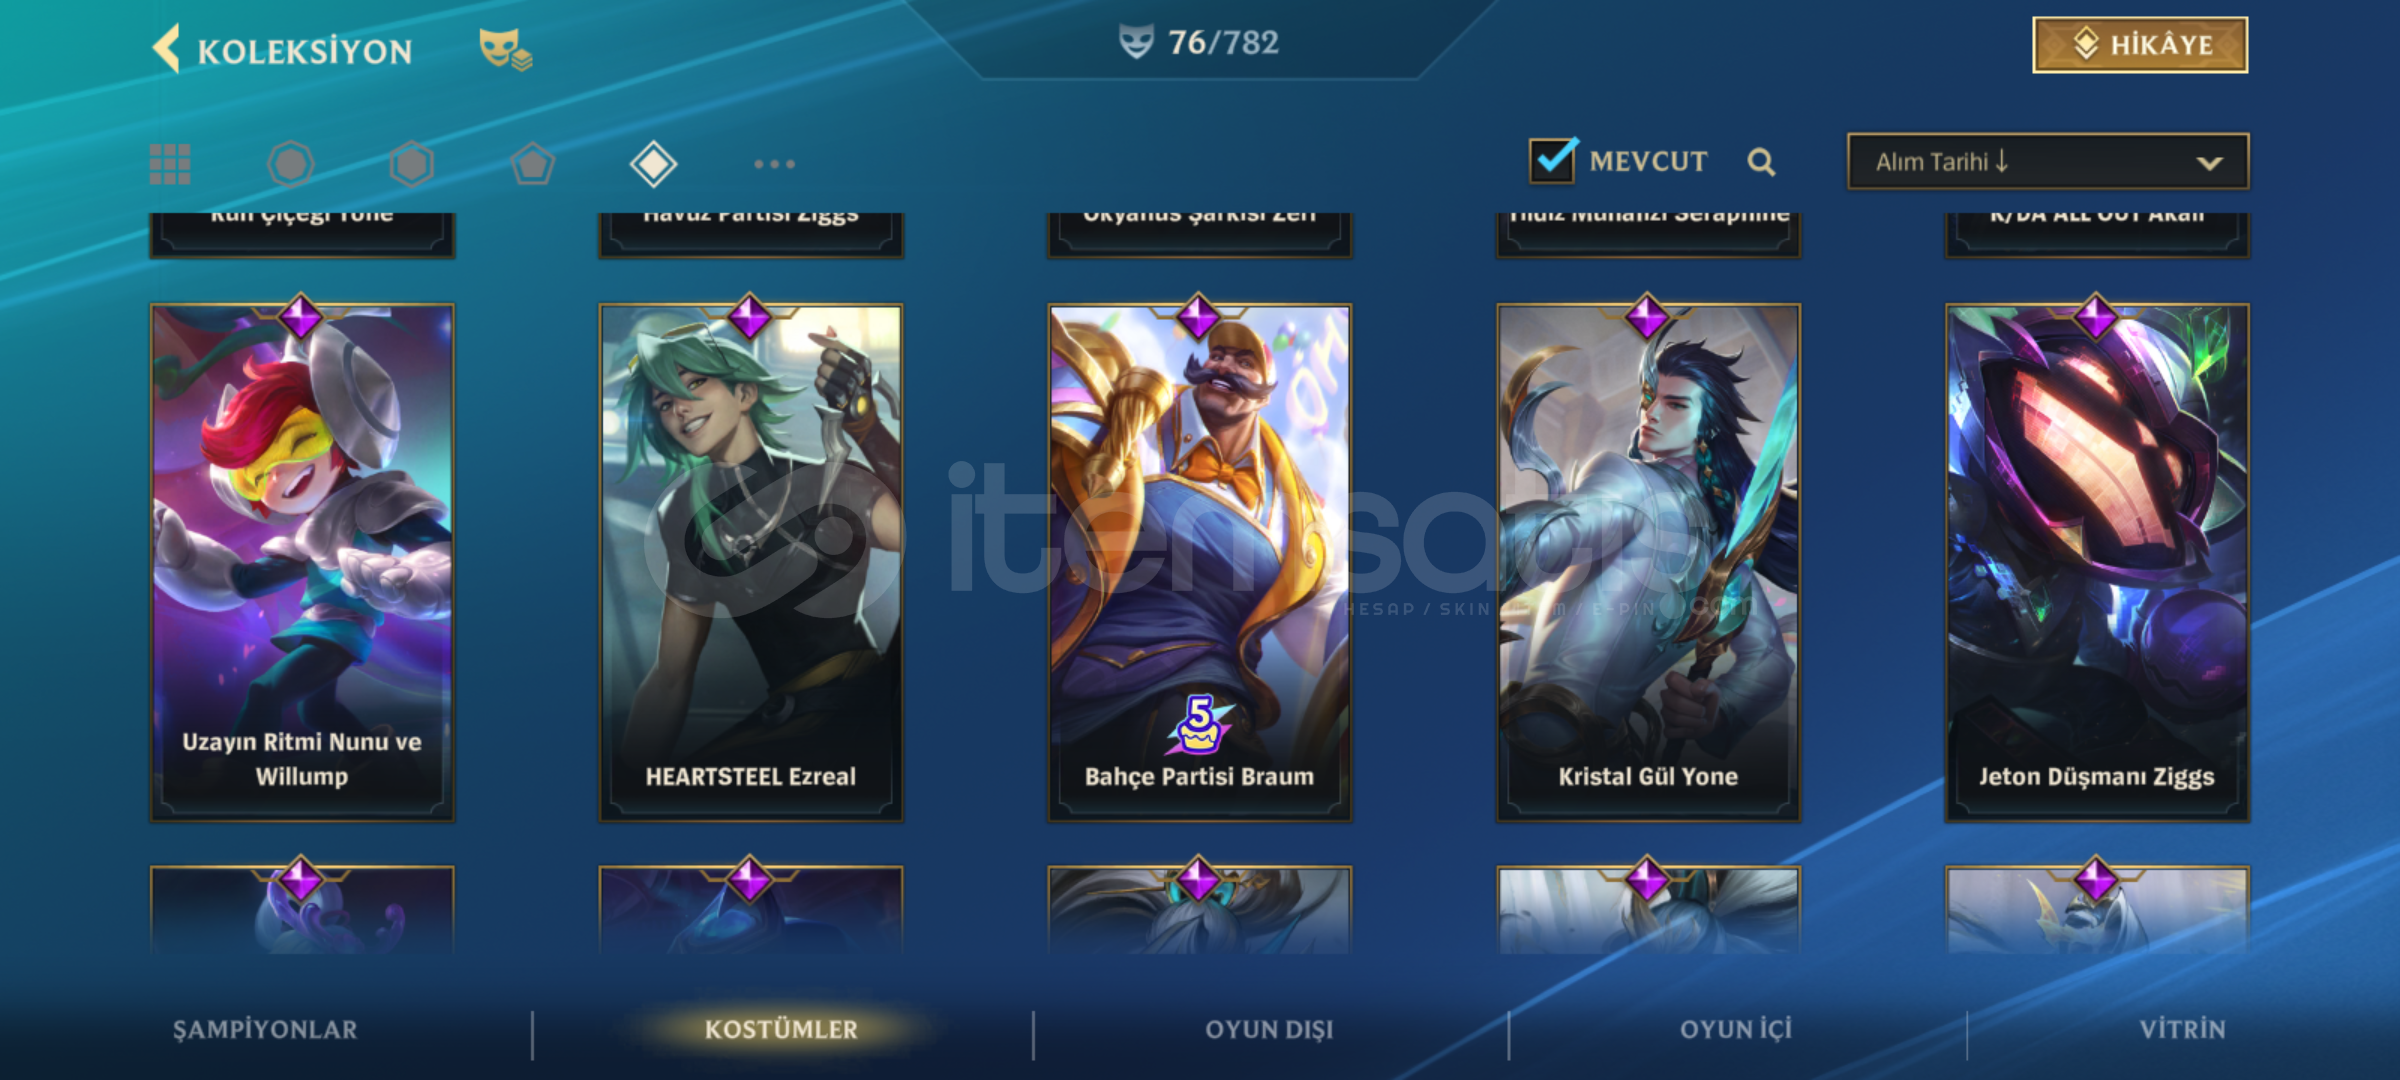Open the HEARTSTEEL Ezreal skin card
The height and width of the screenshot is (1080, 2400).
751,562
